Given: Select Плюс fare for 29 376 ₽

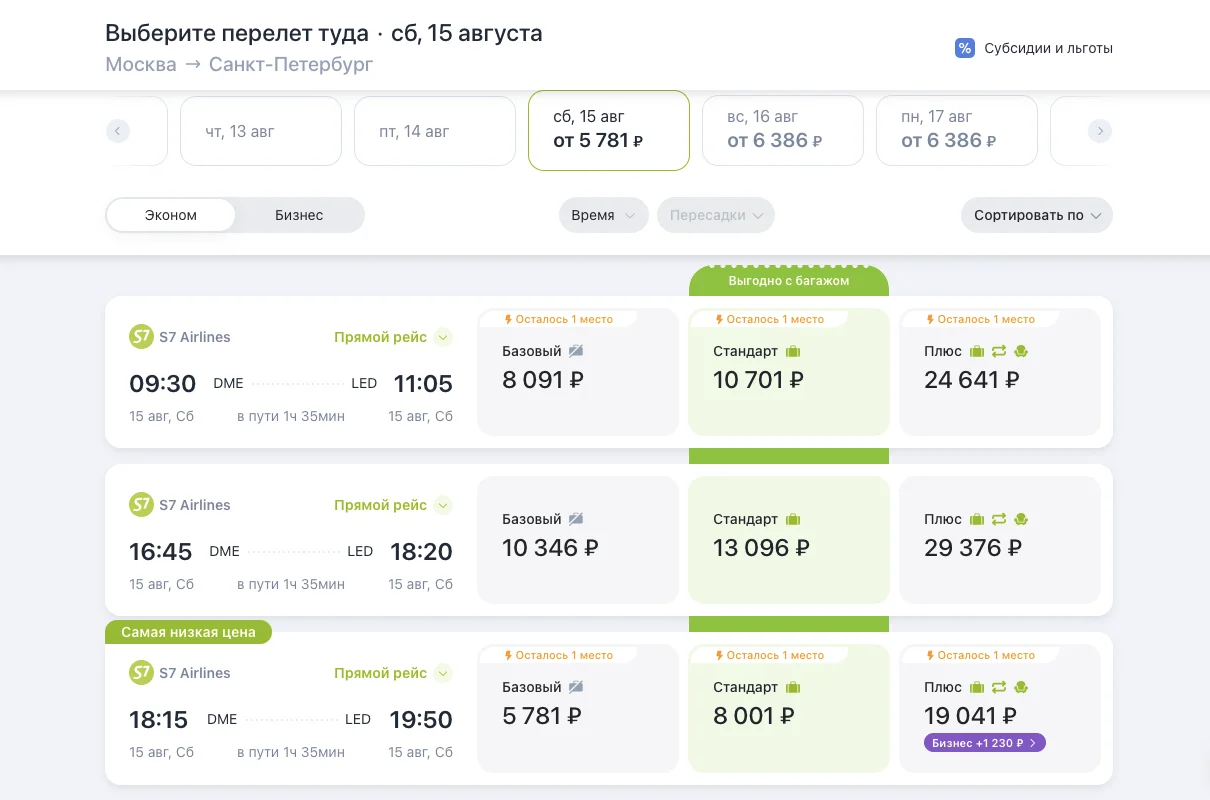Looking at the screenshot, I should coord(1000,540).
